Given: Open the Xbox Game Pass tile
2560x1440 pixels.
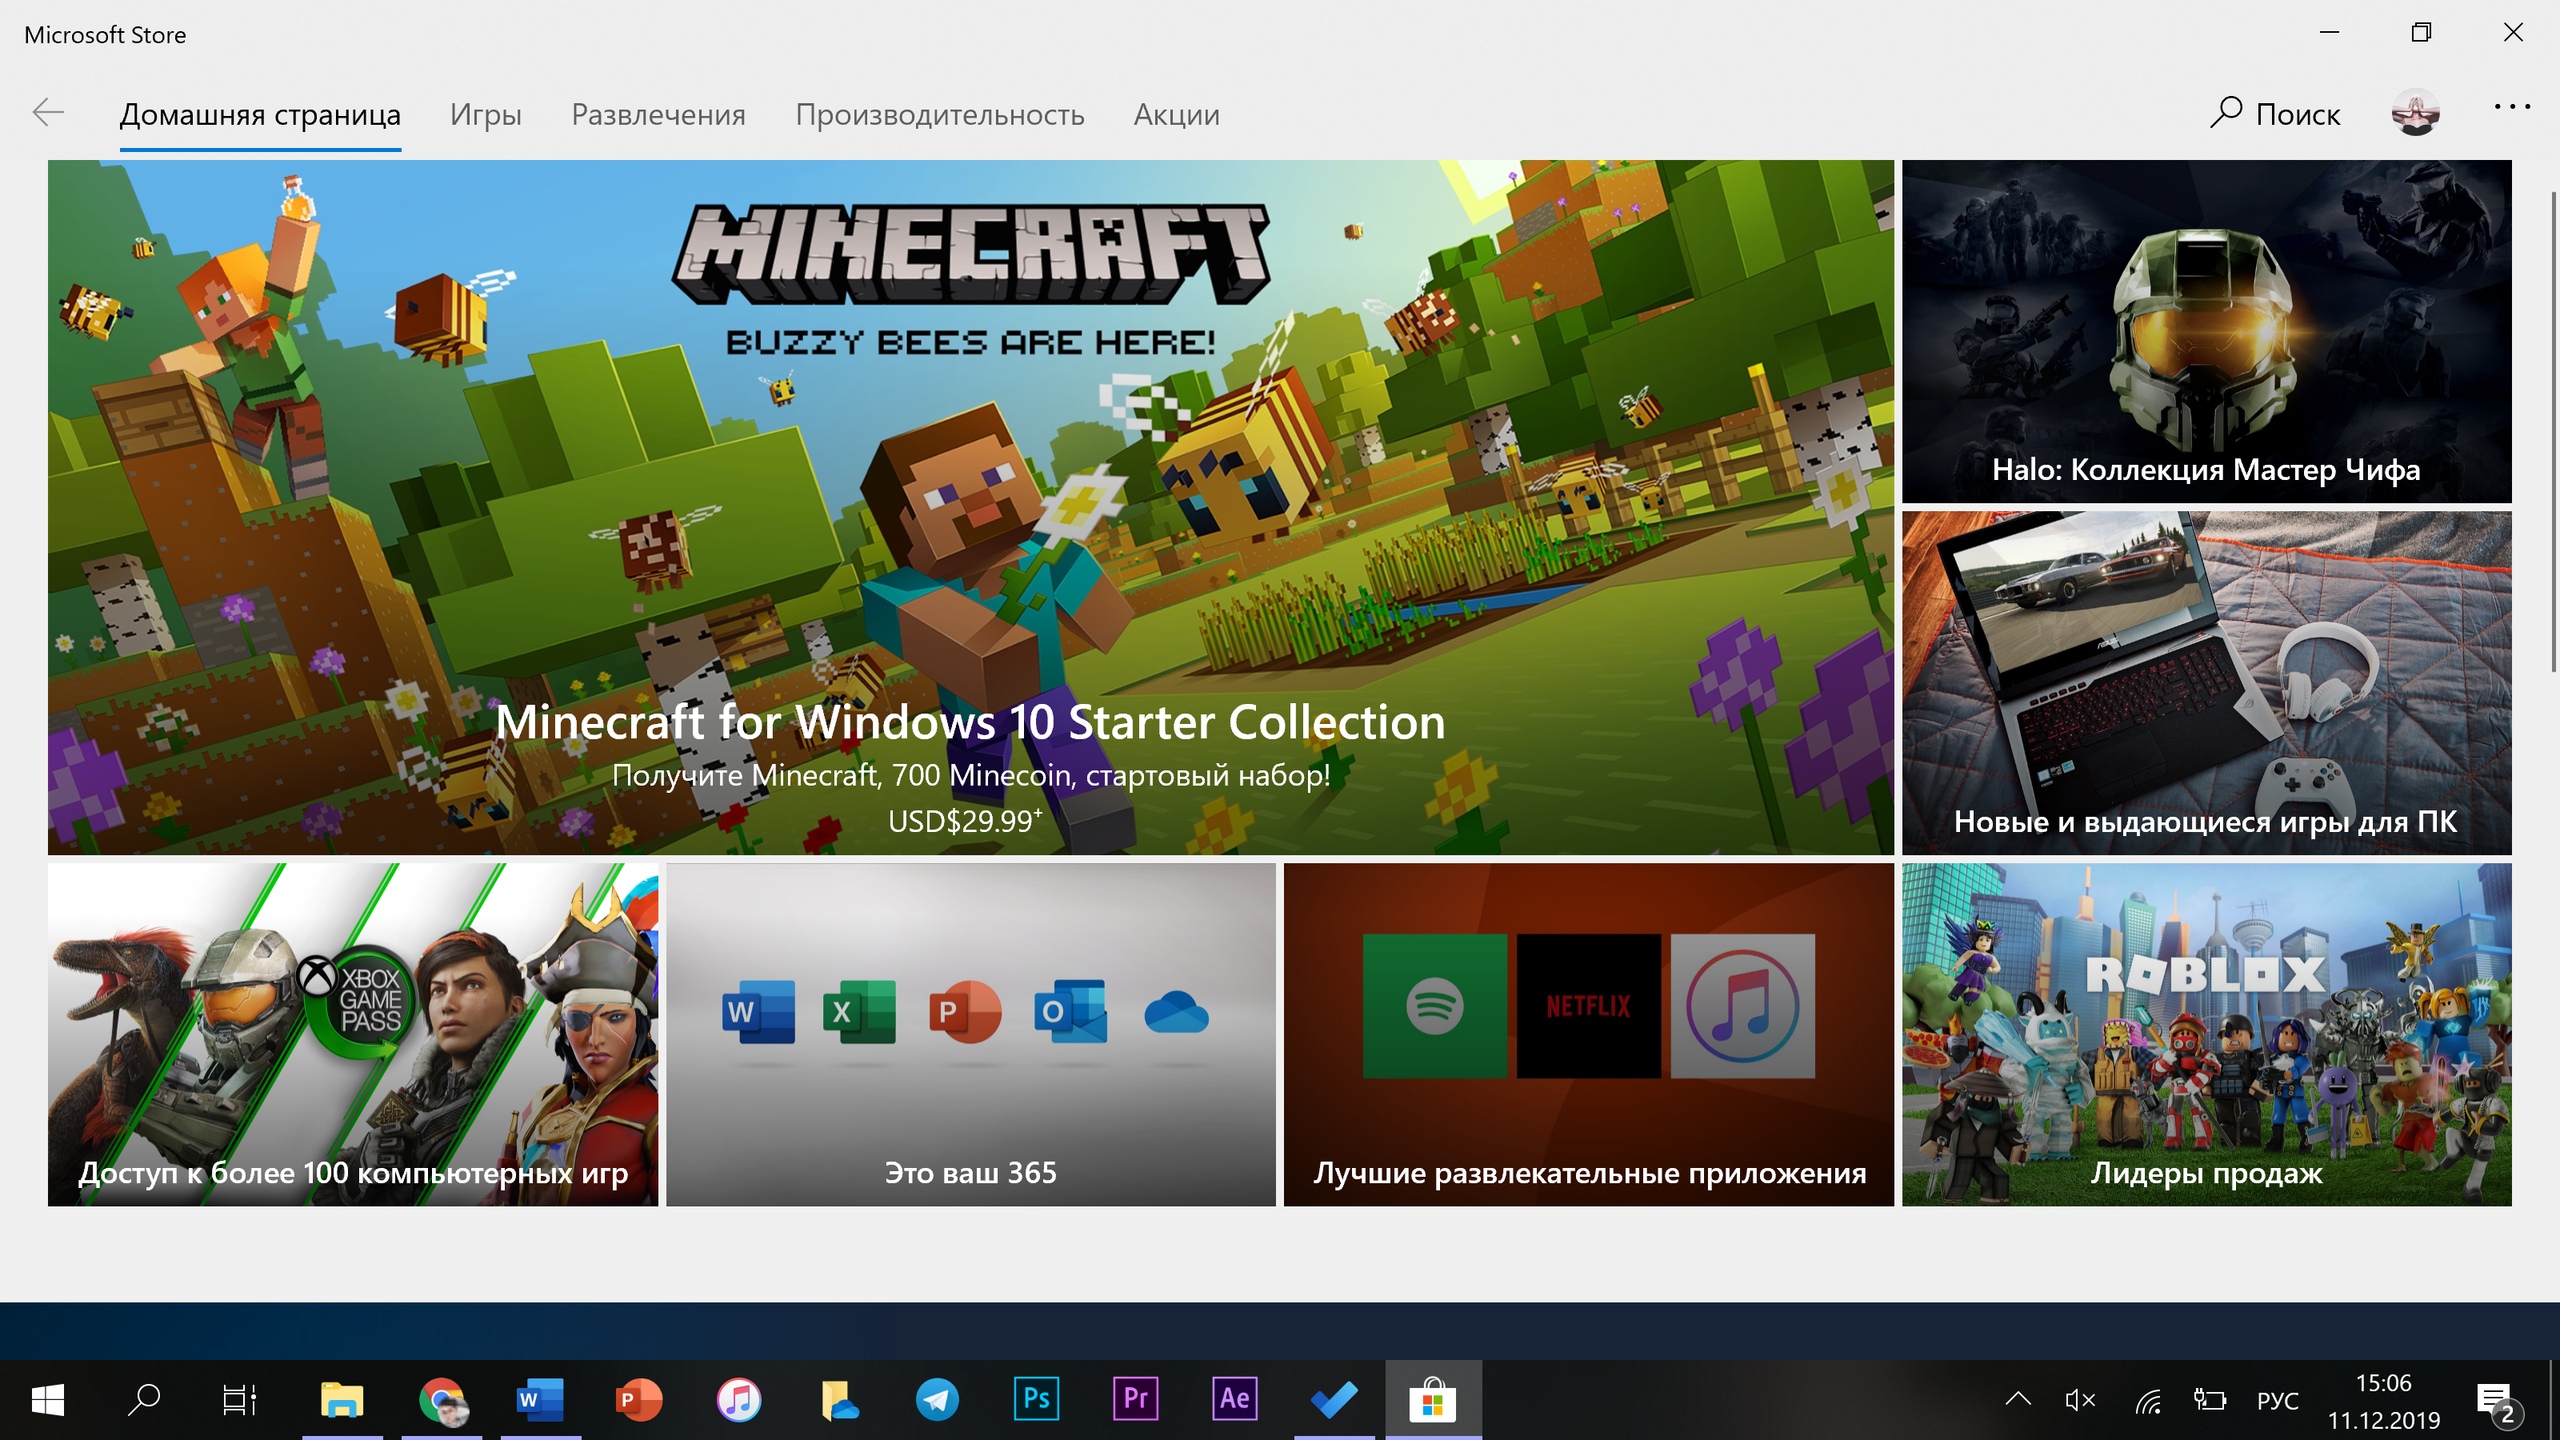Looking at the screenshot, I should pos(353,1034).
